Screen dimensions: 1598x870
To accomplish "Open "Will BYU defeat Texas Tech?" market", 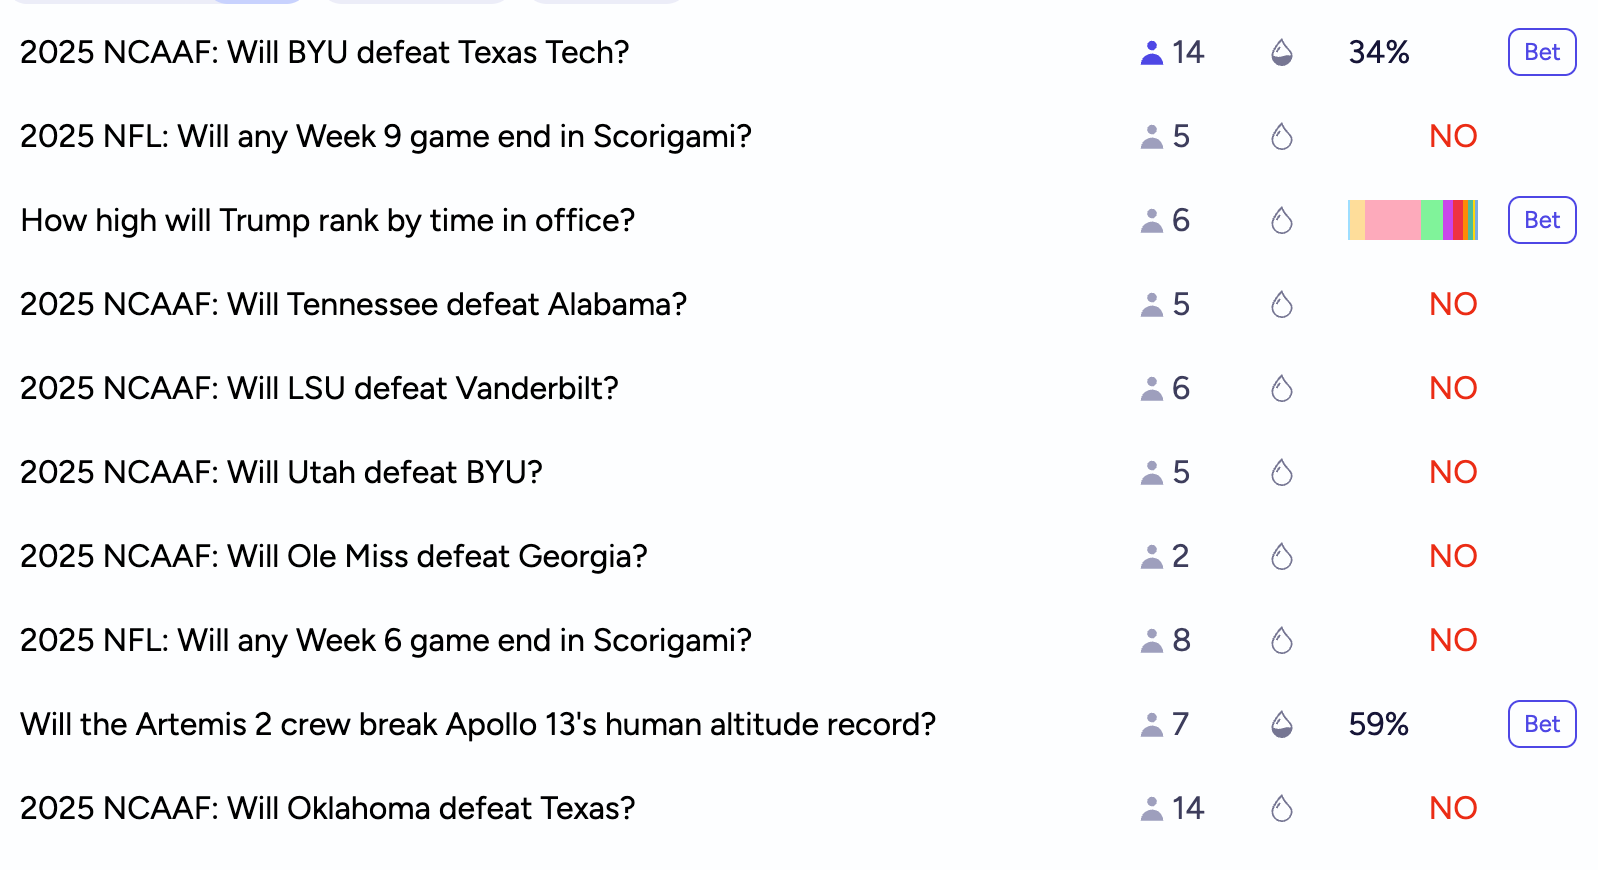I will (324, 52).
